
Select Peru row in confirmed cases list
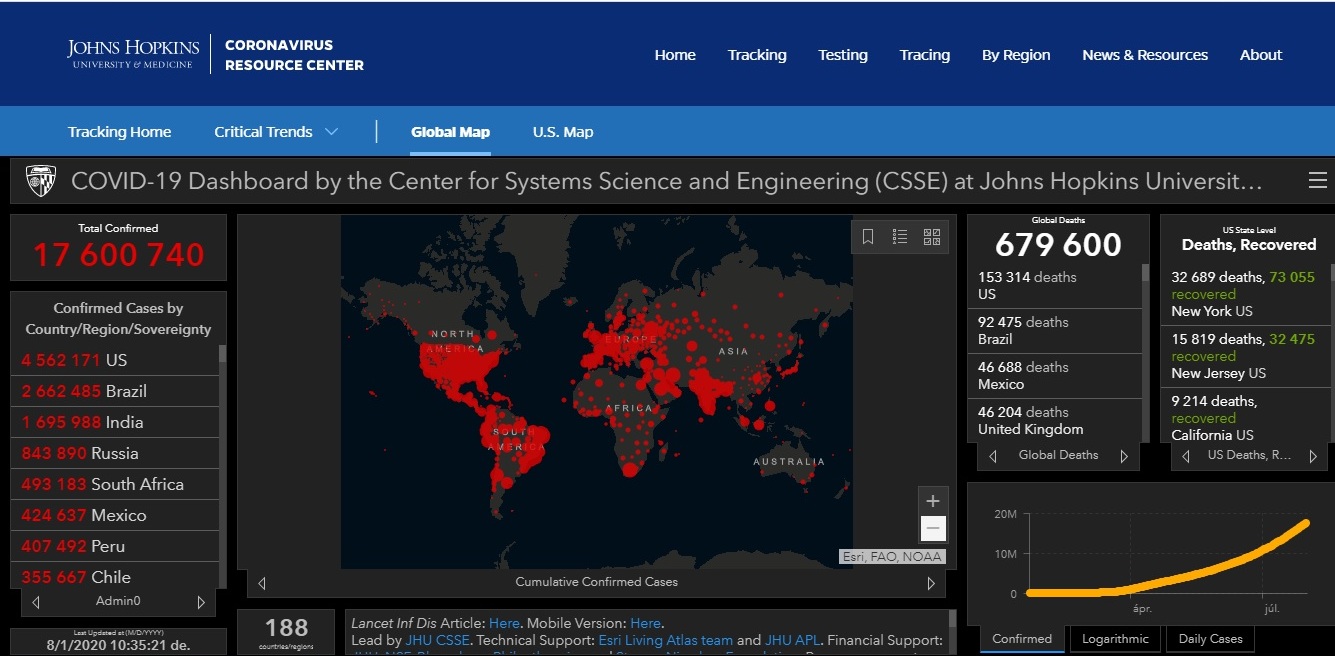[x=115, y=546]
